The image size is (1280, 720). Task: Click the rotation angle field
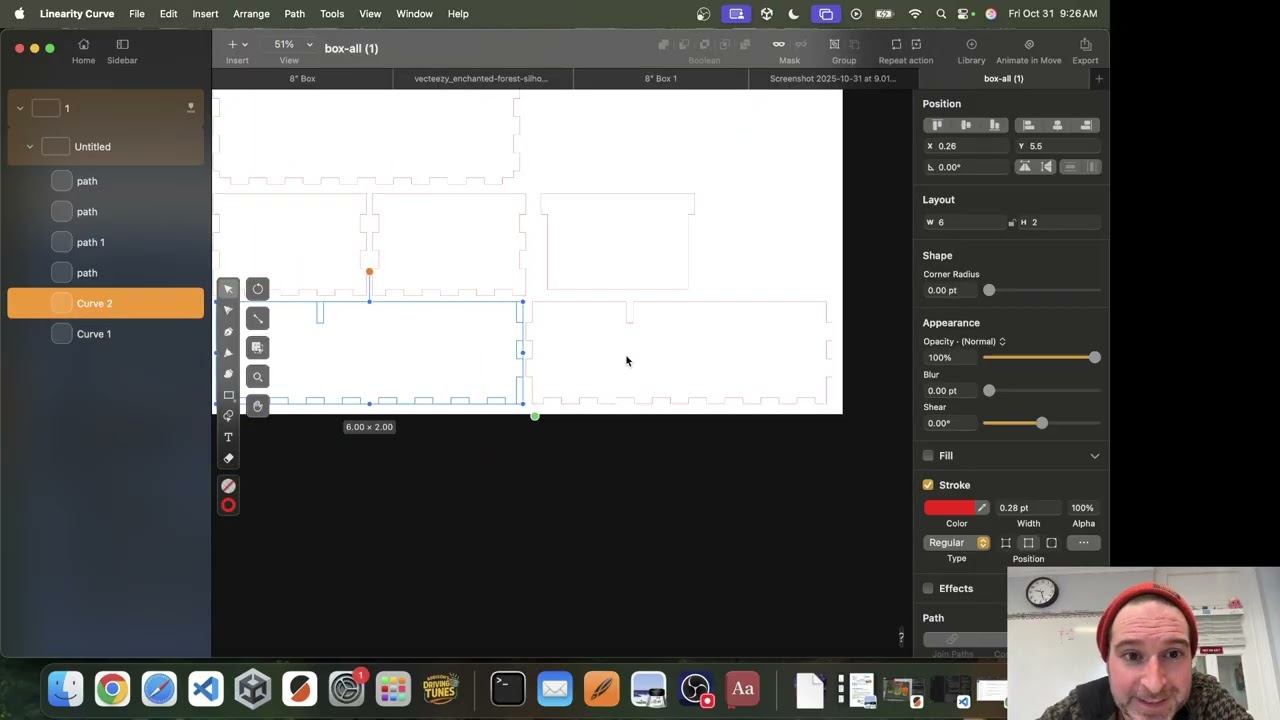[965, 167]
